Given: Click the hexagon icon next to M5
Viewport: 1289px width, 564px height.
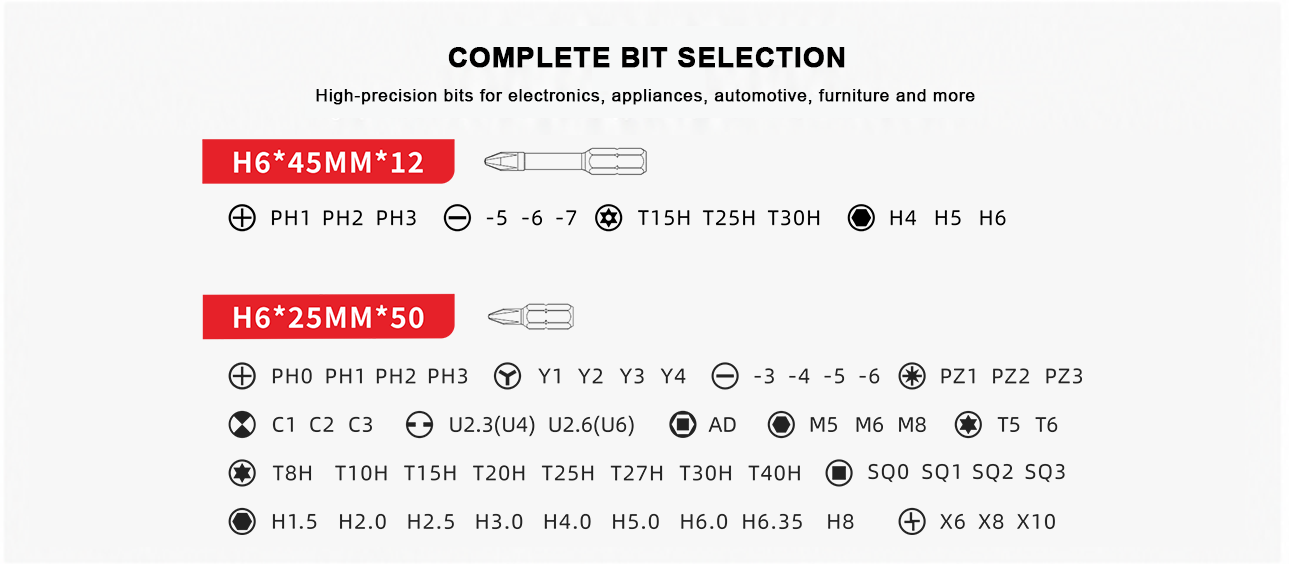Looking at the screenshot, I should (x=781, y=424).
